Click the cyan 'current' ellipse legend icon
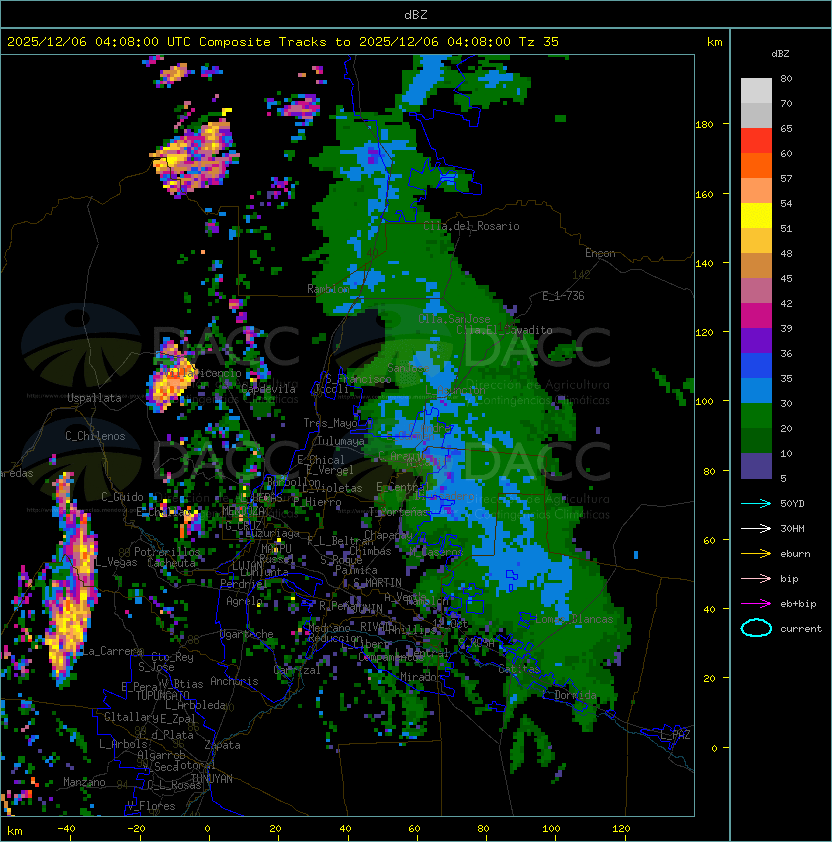The width and height of the screenshot is (832, 842). coord(756,628)
